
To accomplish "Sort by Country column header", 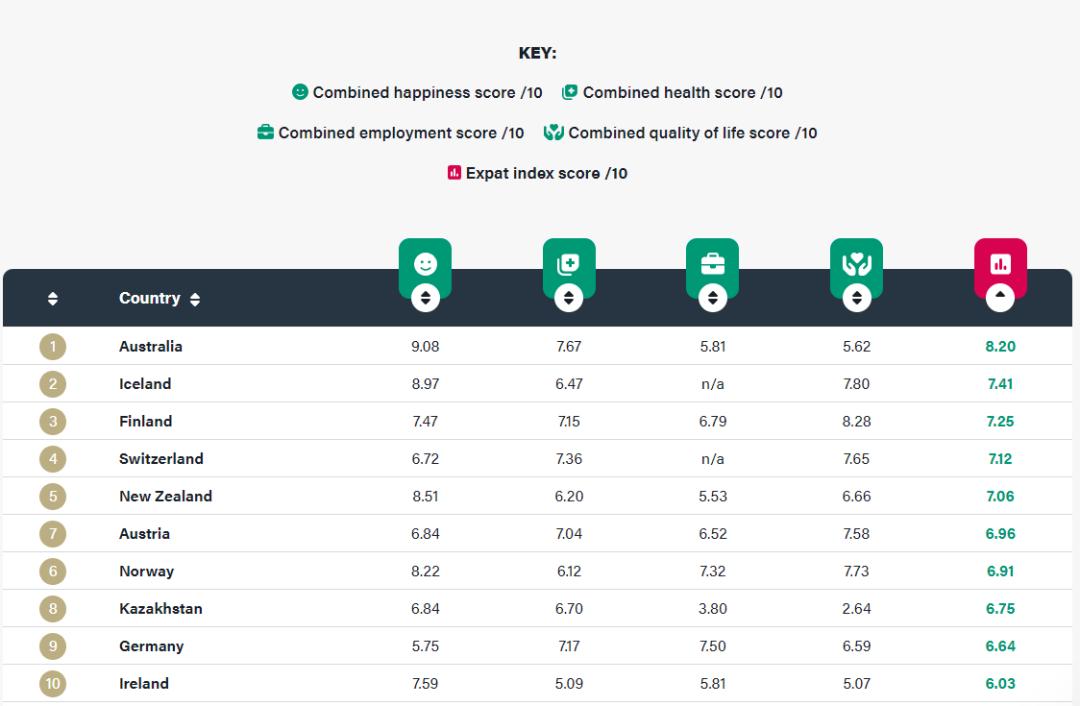I will pyautogui.click(x=159, y=298).
